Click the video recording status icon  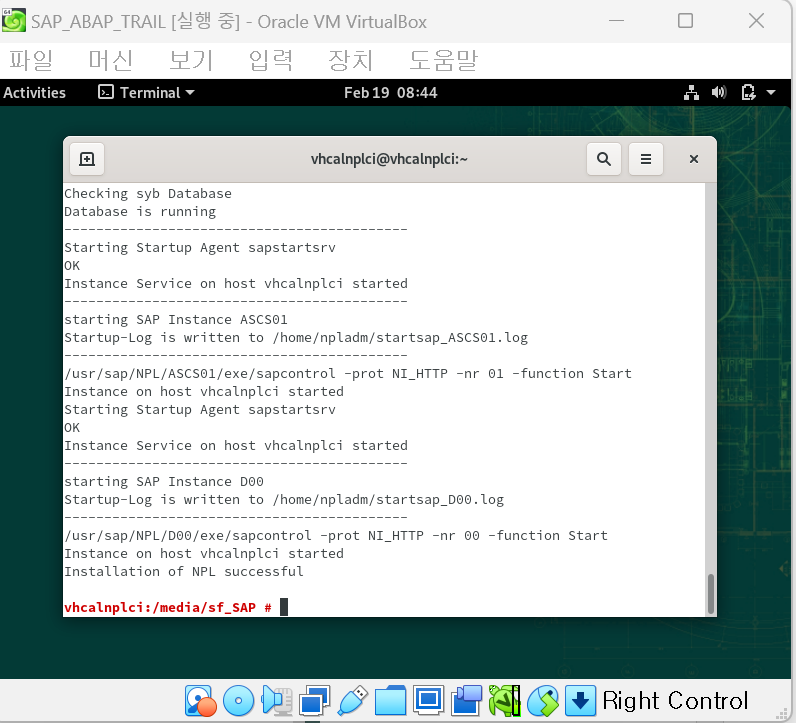point(467,701)
